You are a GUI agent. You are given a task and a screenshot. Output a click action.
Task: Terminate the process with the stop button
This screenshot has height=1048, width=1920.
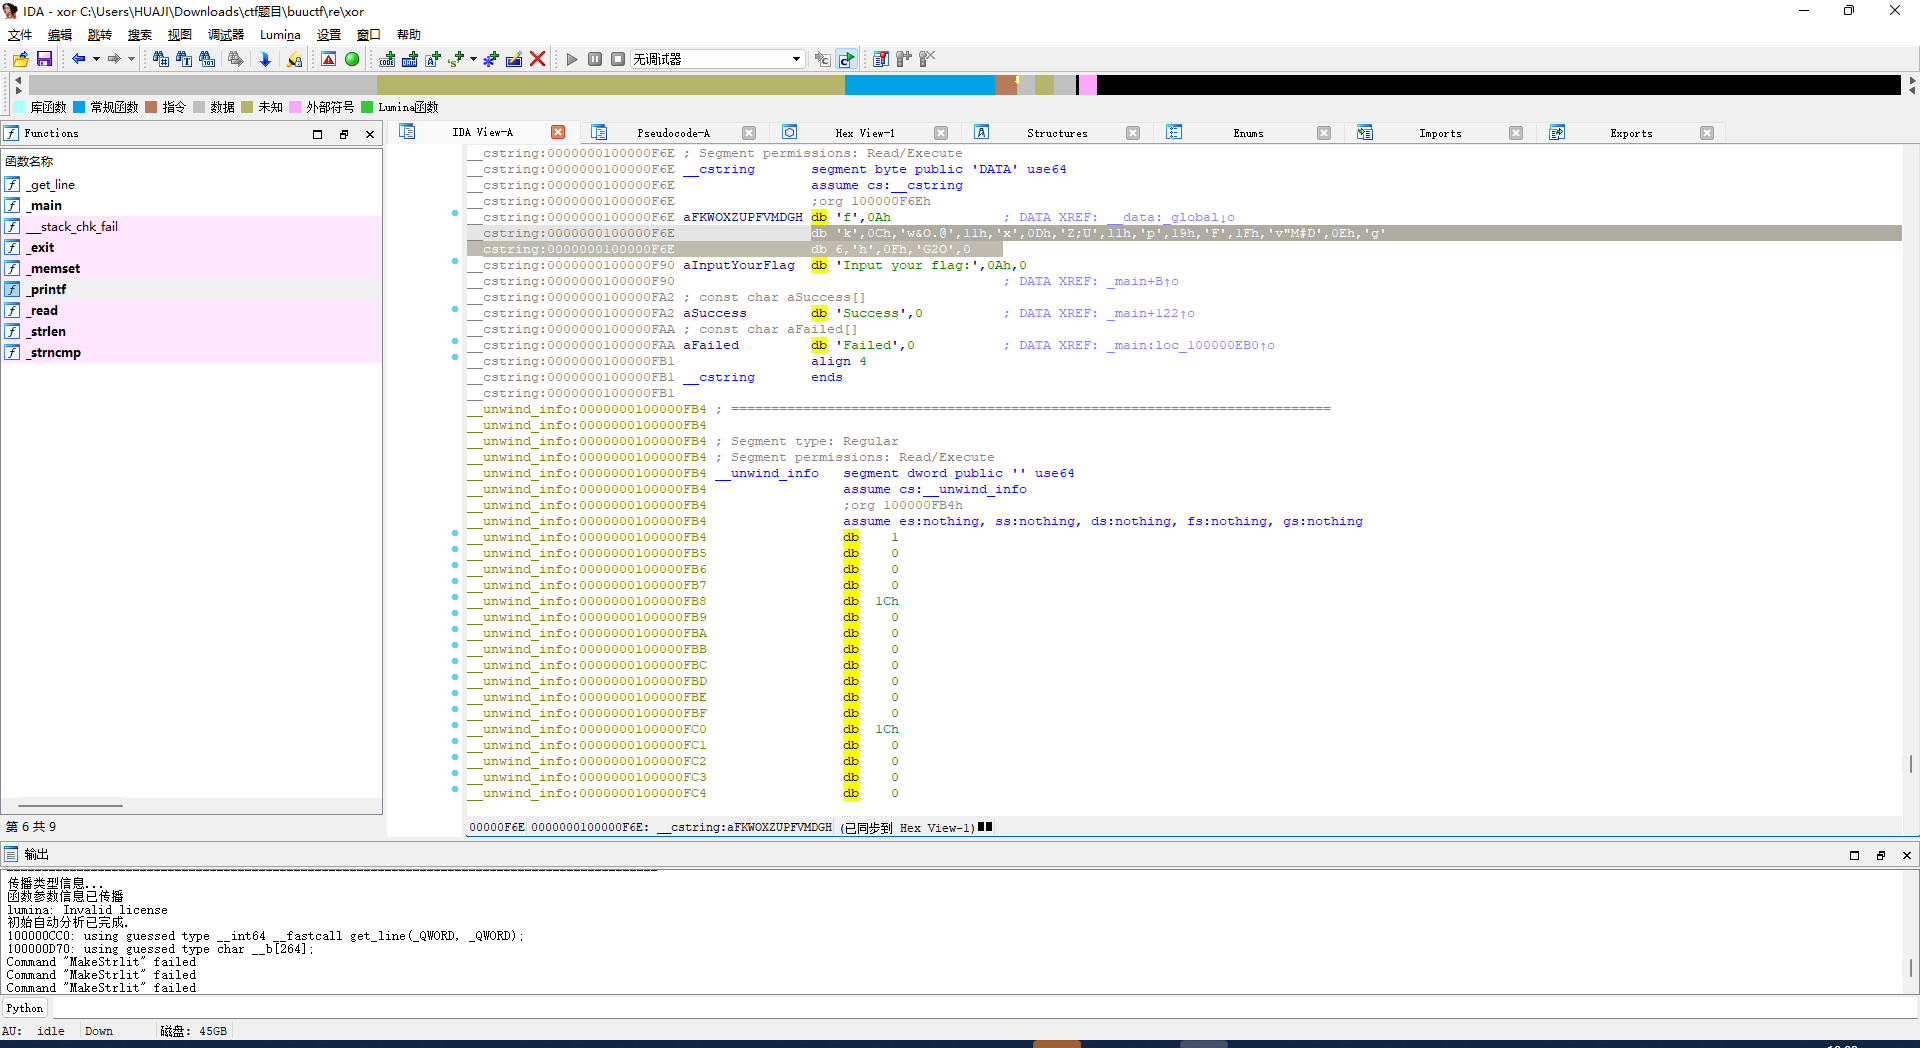[x=618, y=59]
